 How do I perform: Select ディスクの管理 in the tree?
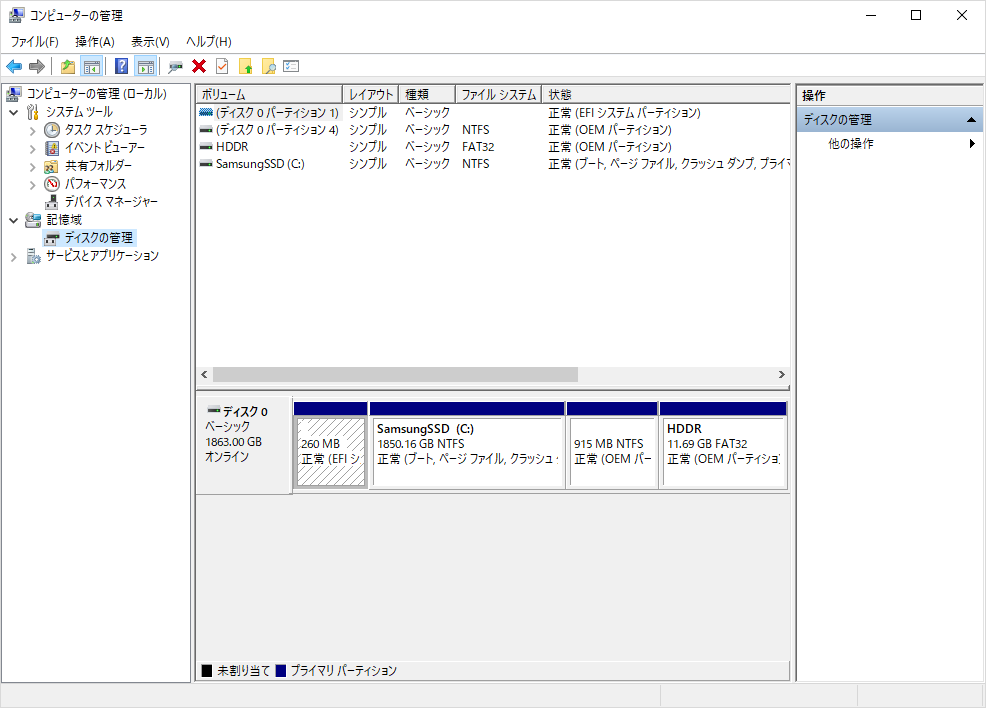point(99,238)
